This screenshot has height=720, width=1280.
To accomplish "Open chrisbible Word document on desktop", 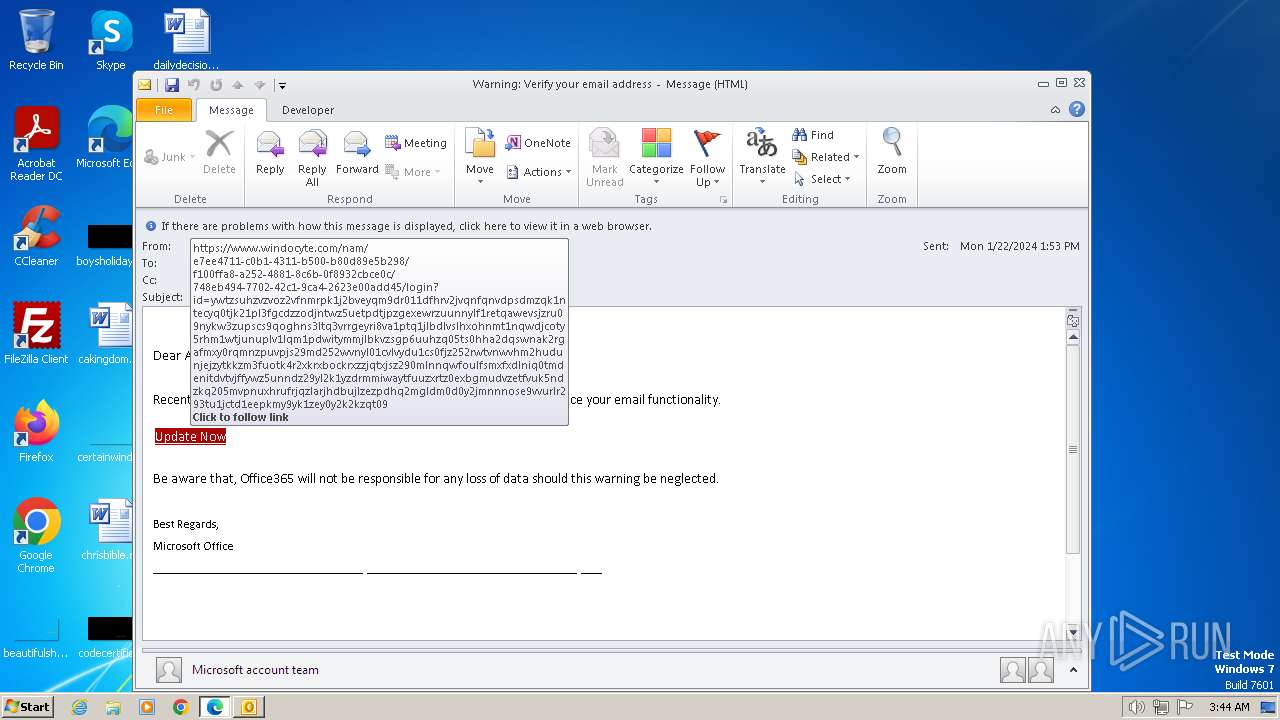I will (x=105, y=530).
